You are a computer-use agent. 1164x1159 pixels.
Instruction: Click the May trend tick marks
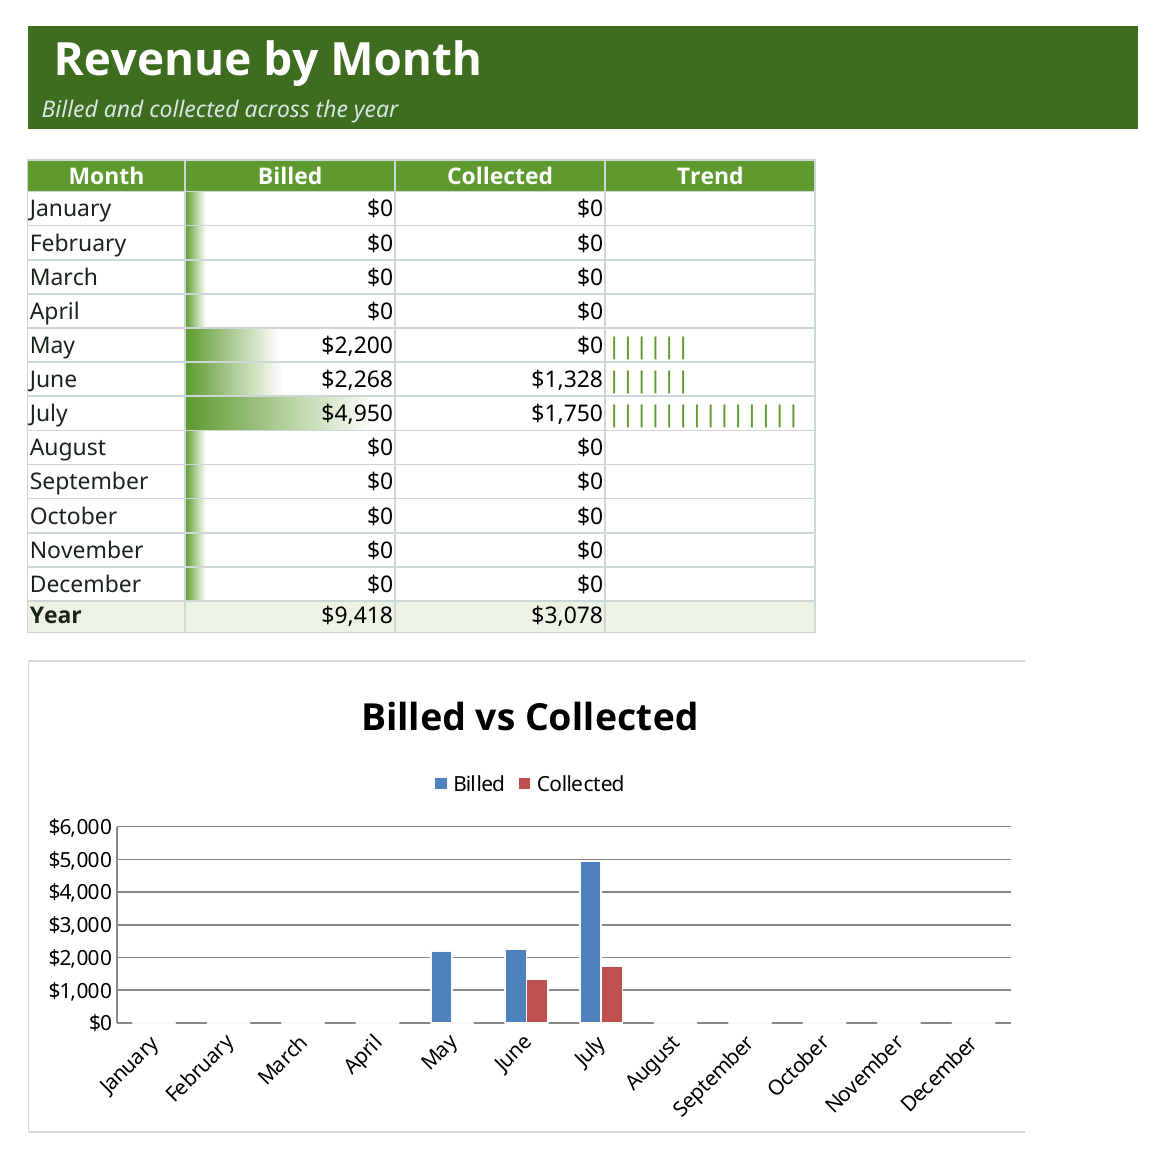(649, 347)
